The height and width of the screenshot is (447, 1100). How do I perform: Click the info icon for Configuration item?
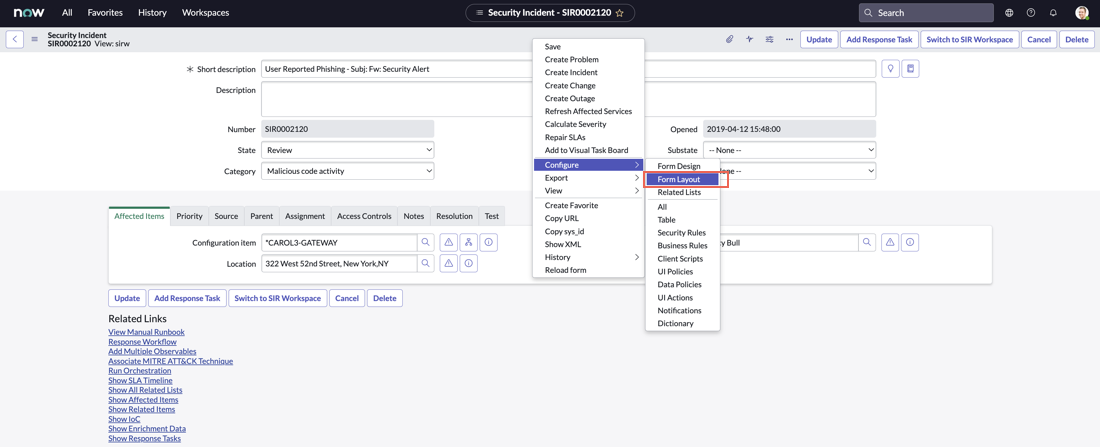489,242
